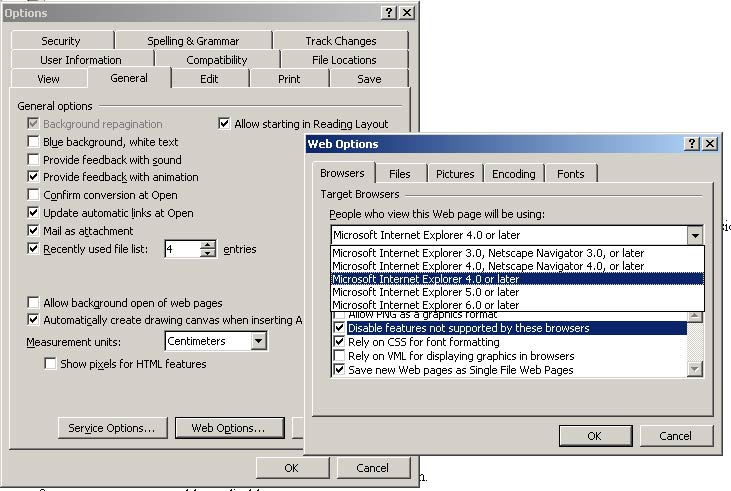
Task: Open the Measurement units dropdown
Action: tap(258, 341)
